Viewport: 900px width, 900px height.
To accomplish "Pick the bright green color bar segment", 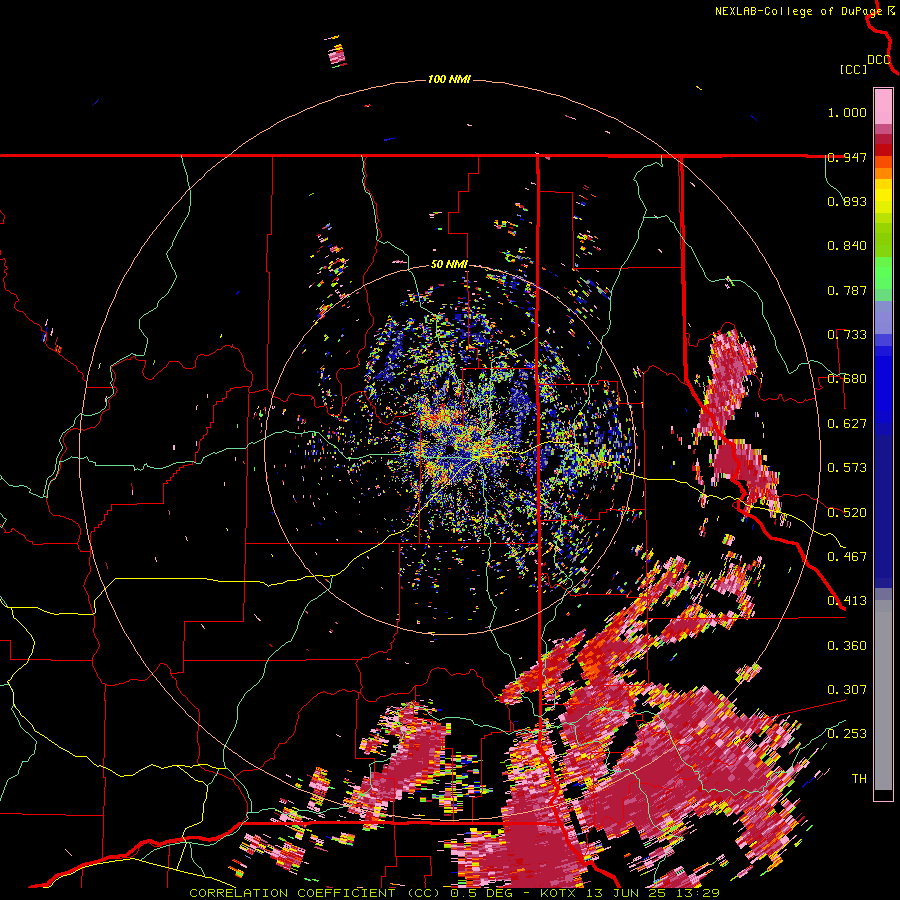I will [883, 273].
